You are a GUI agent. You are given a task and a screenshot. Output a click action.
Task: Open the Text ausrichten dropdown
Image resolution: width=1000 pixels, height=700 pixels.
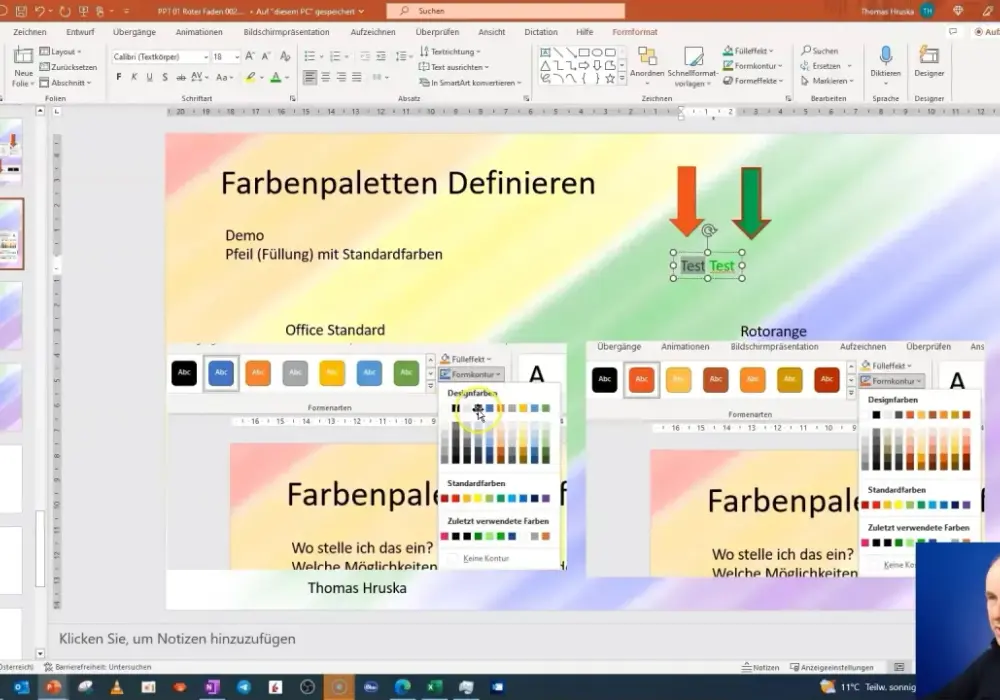click(x=454, y=67)
